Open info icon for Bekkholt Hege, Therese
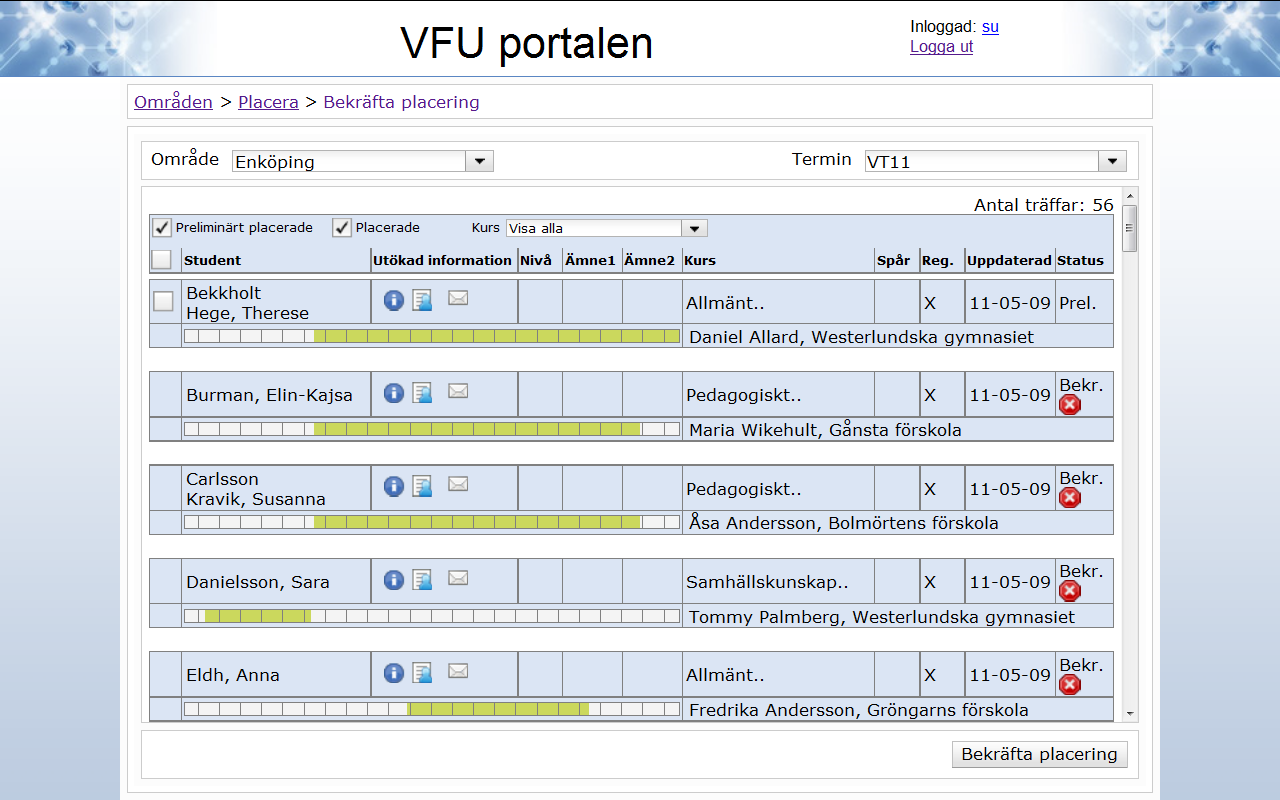This screenshot has height=800, width=1280. click(394, 300)
